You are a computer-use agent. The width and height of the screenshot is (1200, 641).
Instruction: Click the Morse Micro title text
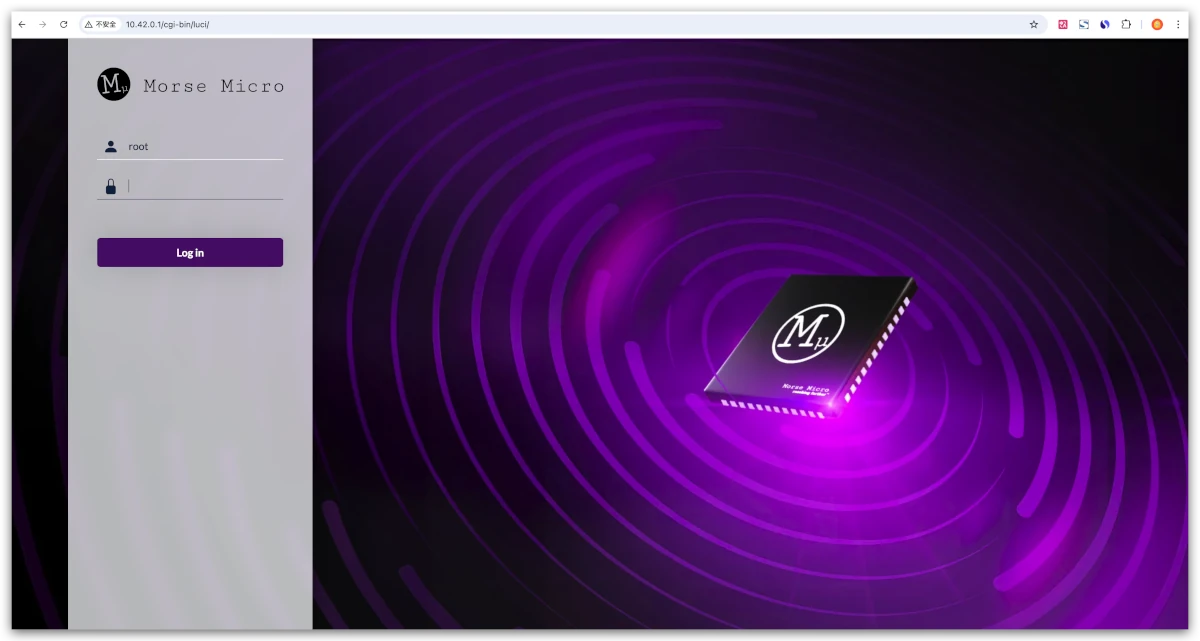click(214, 86)
